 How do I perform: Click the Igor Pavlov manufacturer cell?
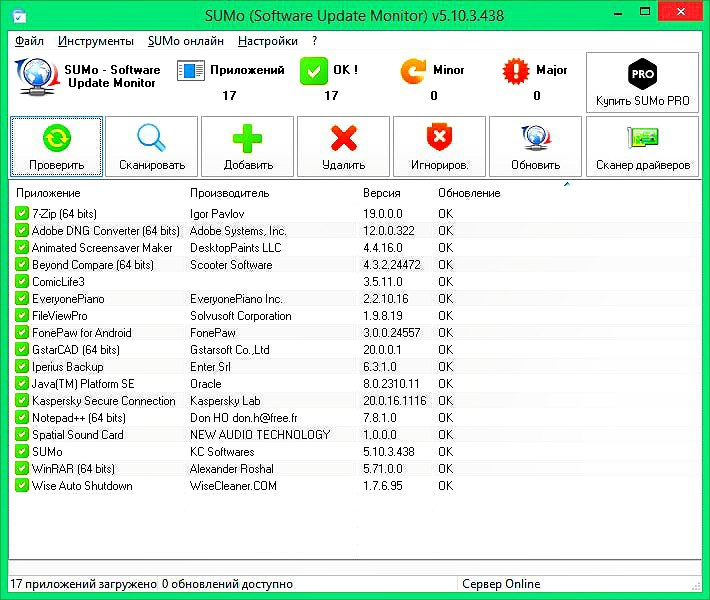pos(217,213)
